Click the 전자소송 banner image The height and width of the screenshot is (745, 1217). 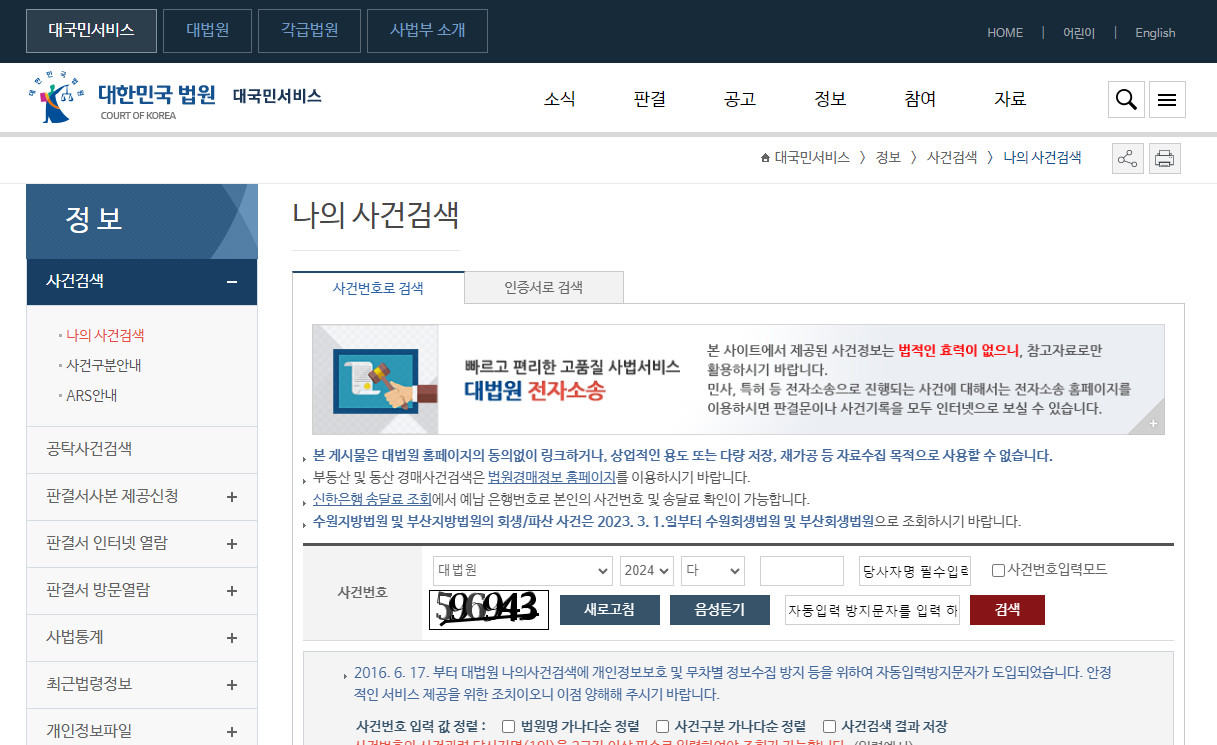738,379
